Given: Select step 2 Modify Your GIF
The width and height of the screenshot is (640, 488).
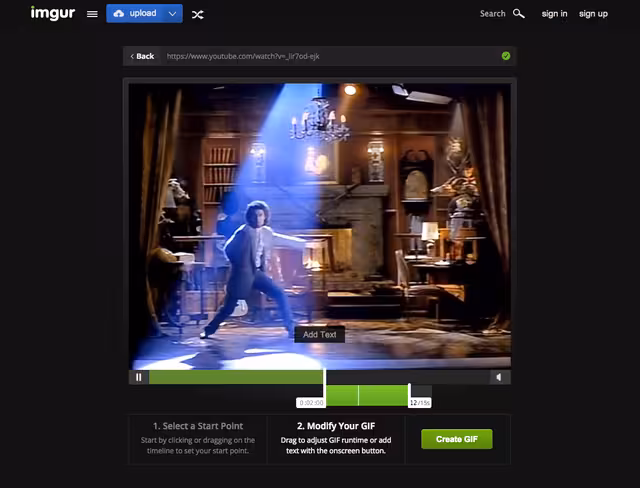Looking at the screenshot, I should [x=336, y=439].
